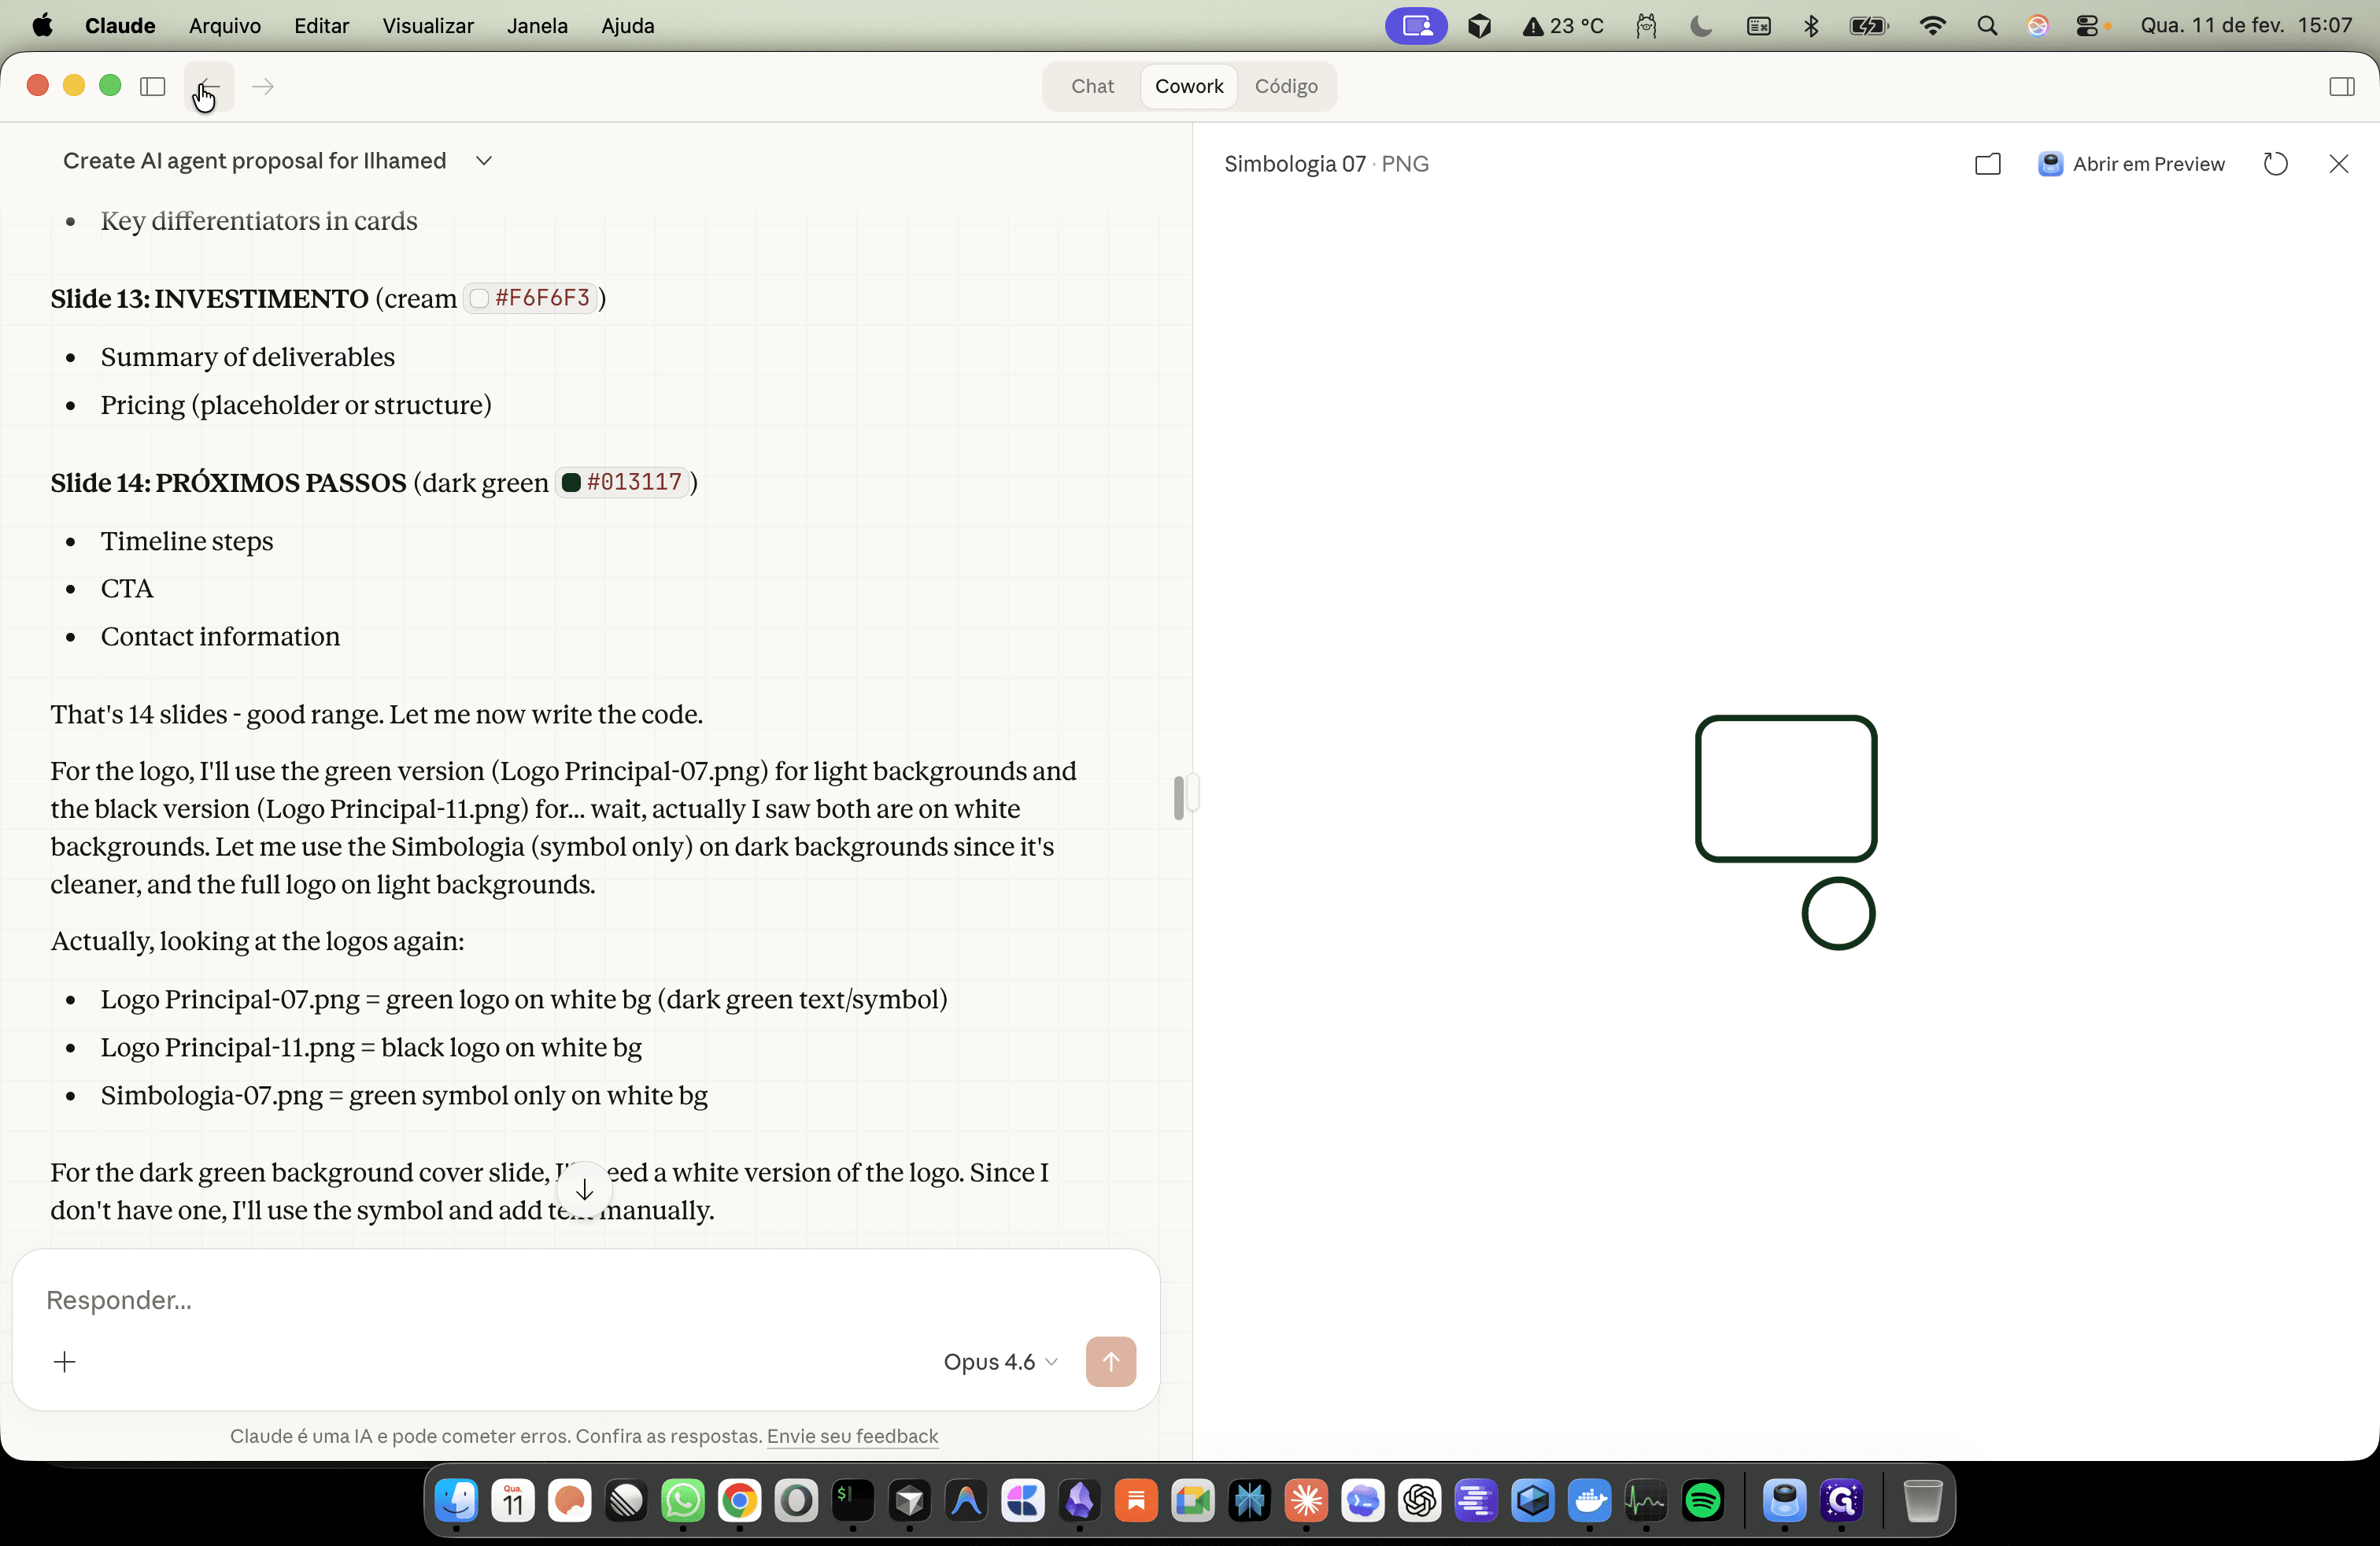Toggle the right side panel icon
2380x1546 pixels.
(2341, 87)
